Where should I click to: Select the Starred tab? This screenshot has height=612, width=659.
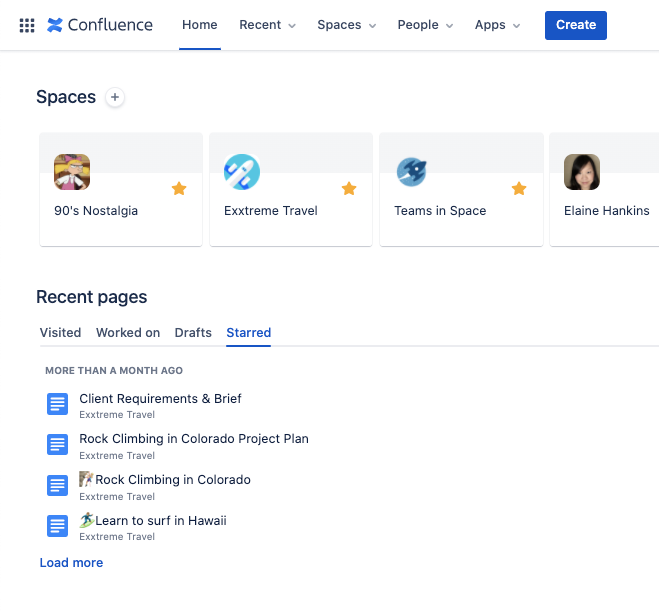point(248,332)
